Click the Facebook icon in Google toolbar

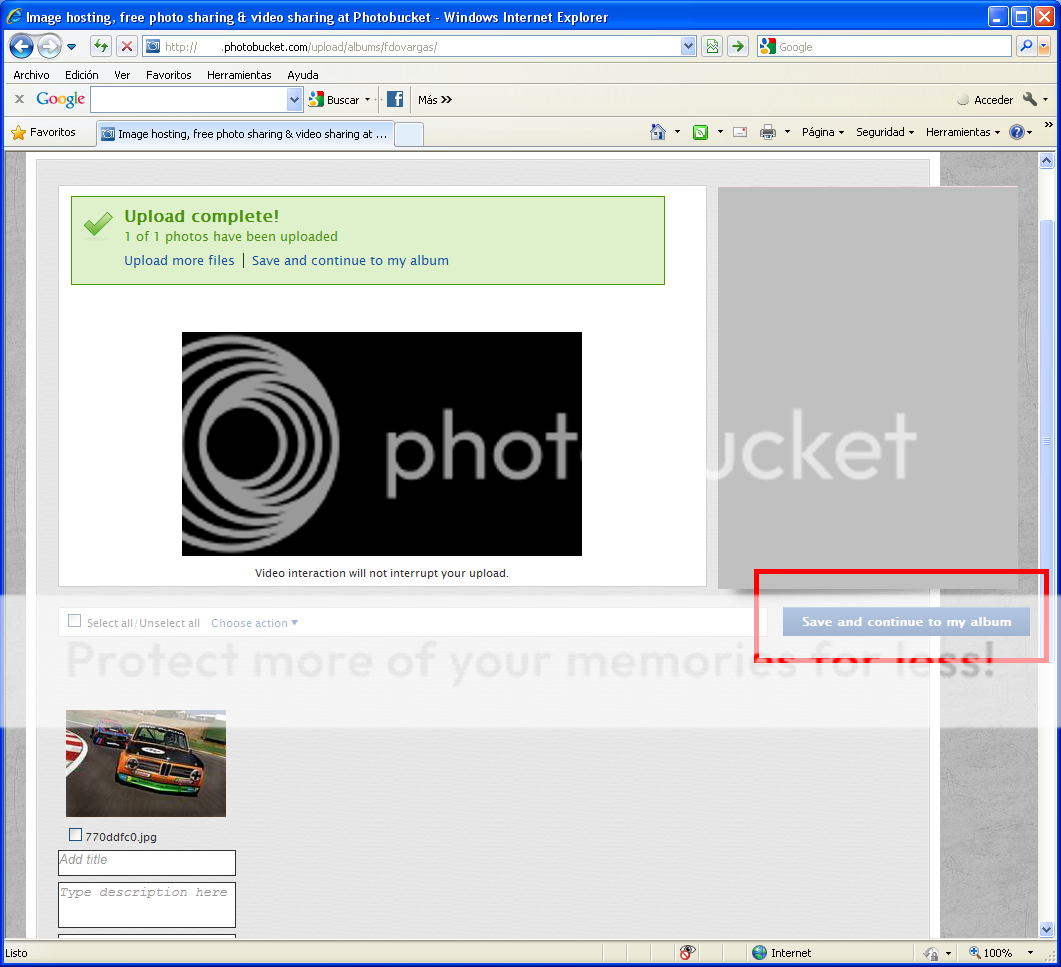(395, 99)
